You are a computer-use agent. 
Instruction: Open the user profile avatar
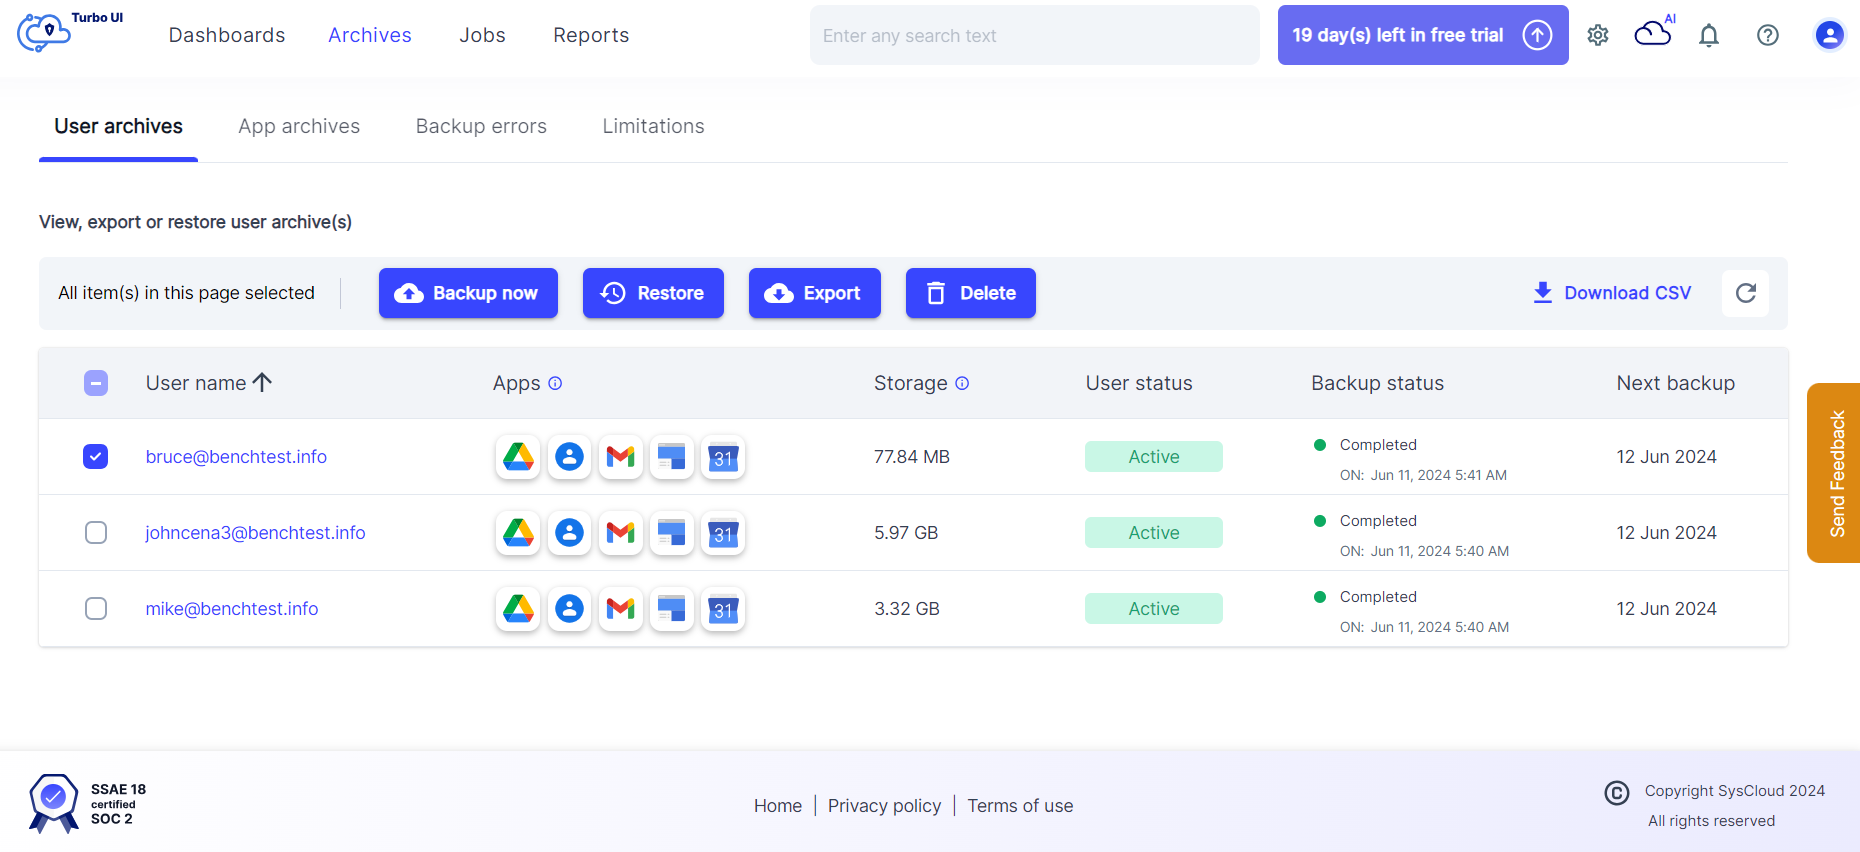pyautogui.click(x=1828, y=35)
